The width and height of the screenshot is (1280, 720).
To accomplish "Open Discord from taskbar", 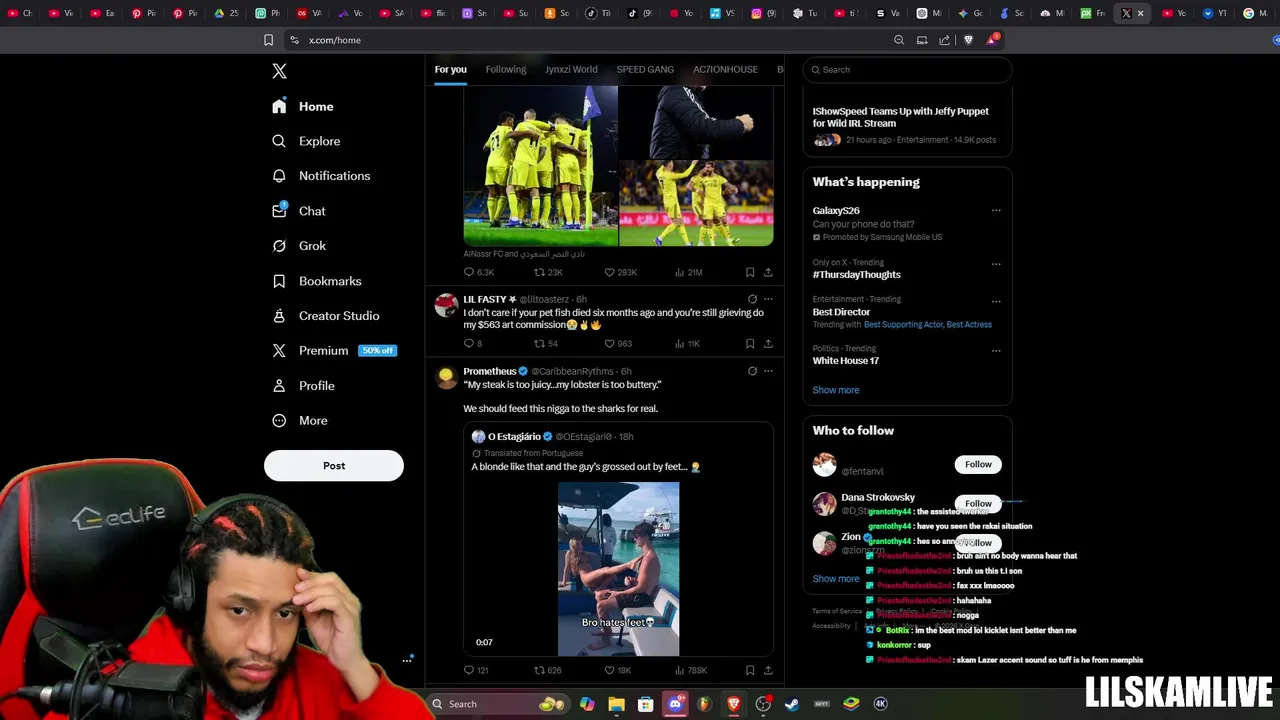I will pos(675,704).
